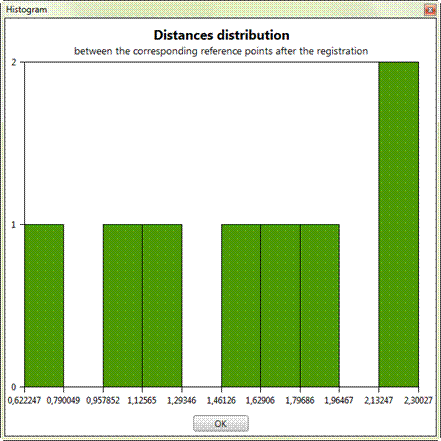Click the x-axis label 0,790049
Image resolution: width=441 pixels, height=441 pixels.
point(63,400)
